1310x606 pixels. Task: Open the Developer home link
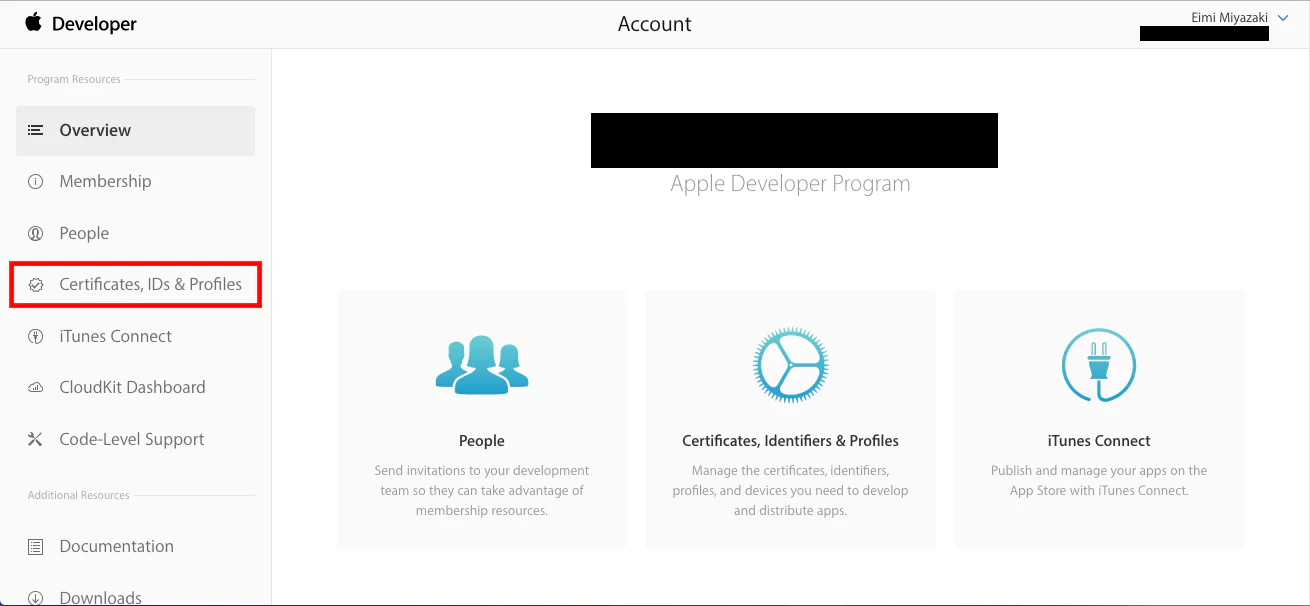click(x=94, y=24)
